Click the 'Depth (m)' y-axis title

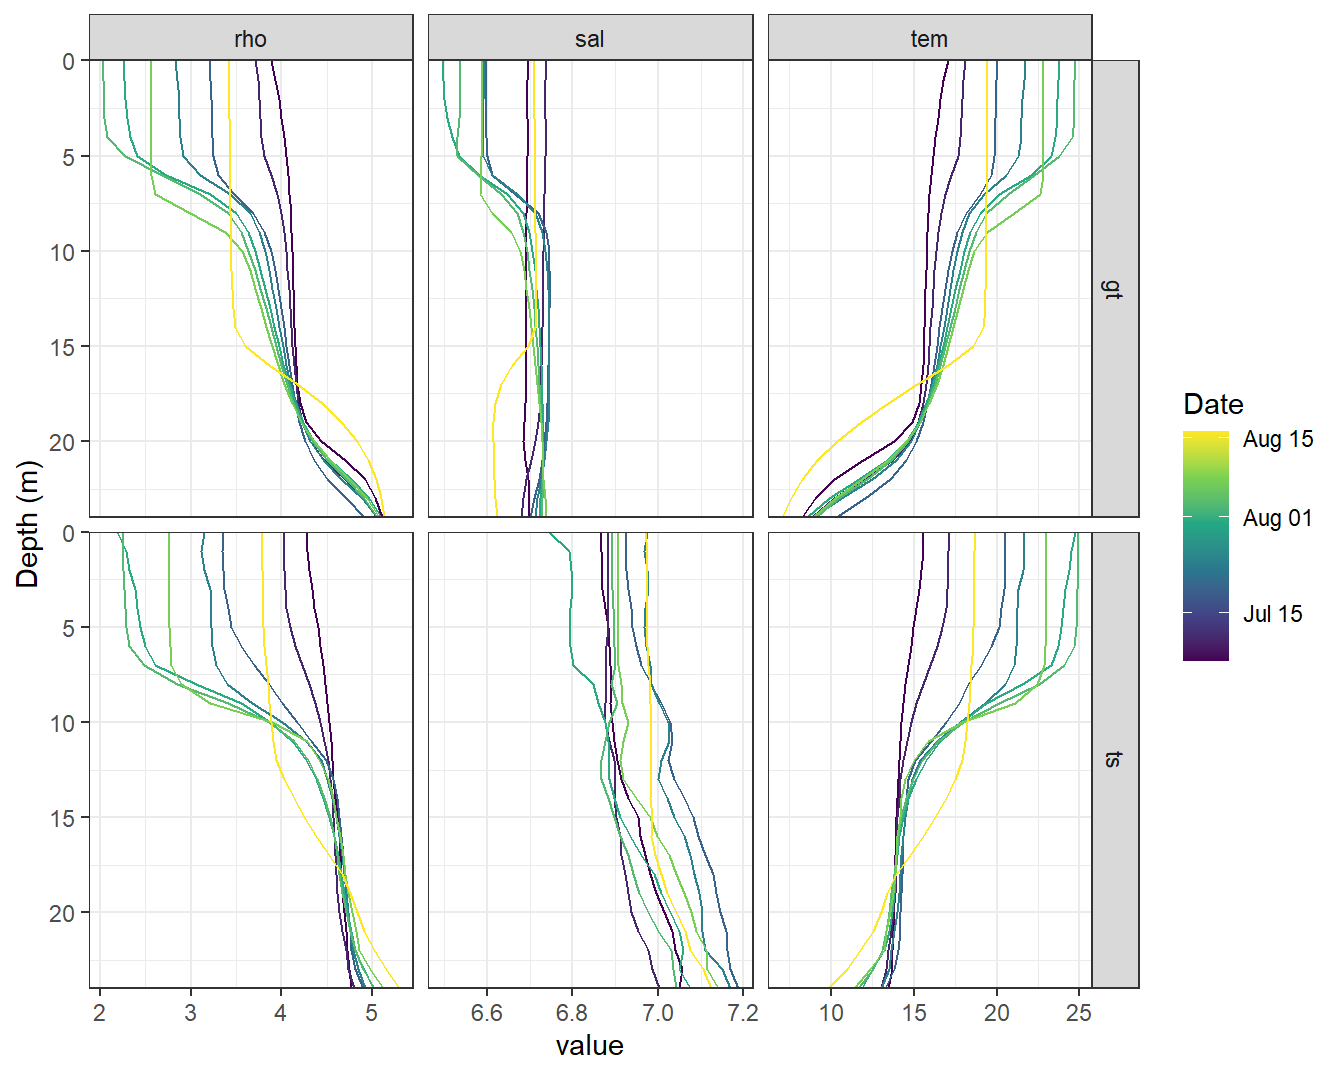(28, 524)
